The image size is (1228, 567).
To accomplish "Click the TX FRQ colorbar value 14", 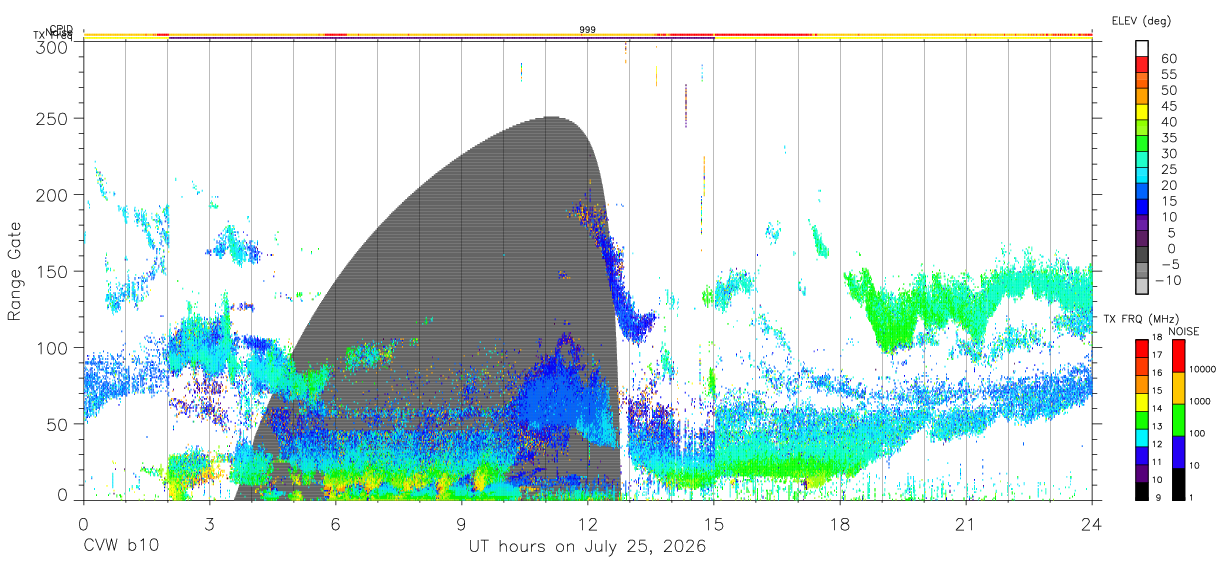I will (x=1159, y=408).
